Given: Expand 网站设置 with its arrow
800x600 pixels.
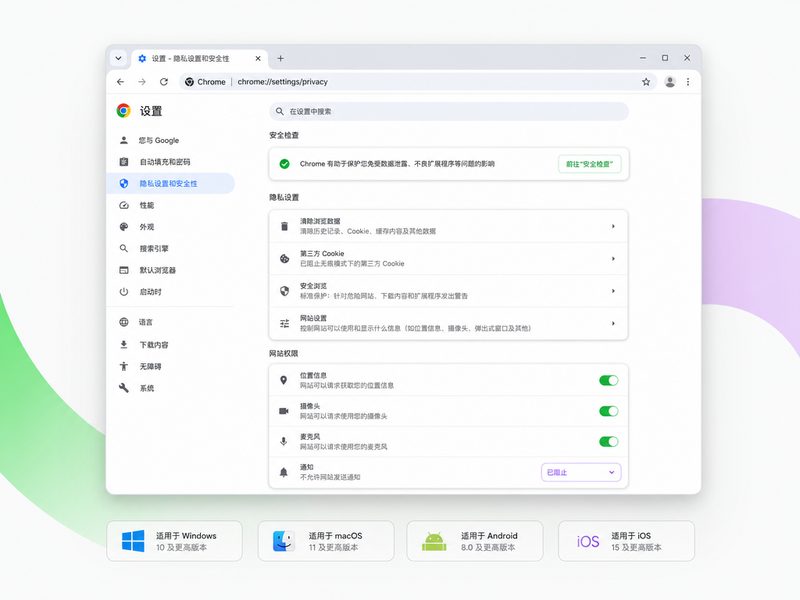Looking at the screenshot, I should tap(613, 323).
